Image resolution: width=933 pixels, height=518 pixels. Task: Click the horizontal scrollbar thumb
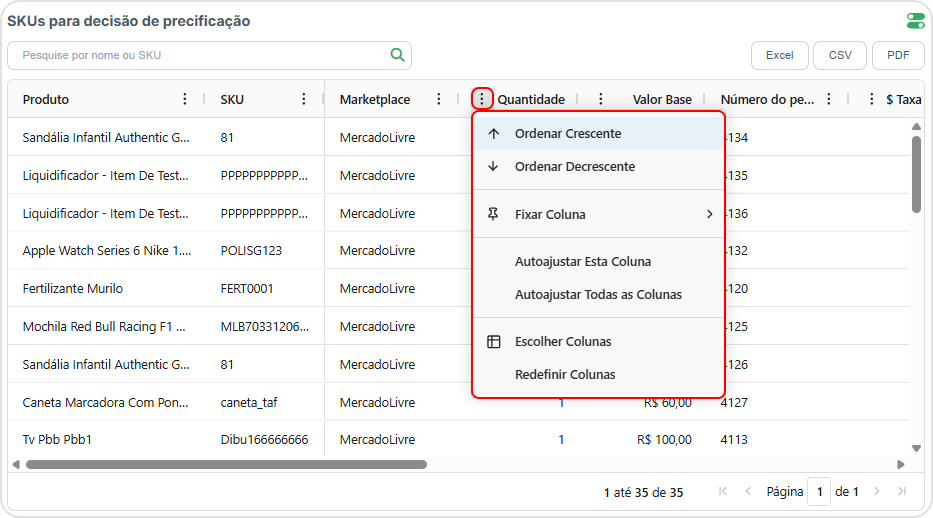(x=226, y=464)
